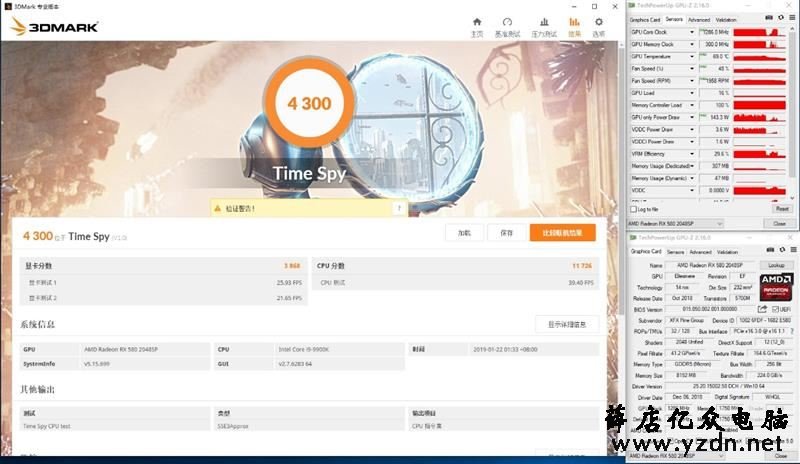Open the 3DMark Benchmarks gauge icon
The height and width of the screenshot is (464, 800).
point(507,22)
